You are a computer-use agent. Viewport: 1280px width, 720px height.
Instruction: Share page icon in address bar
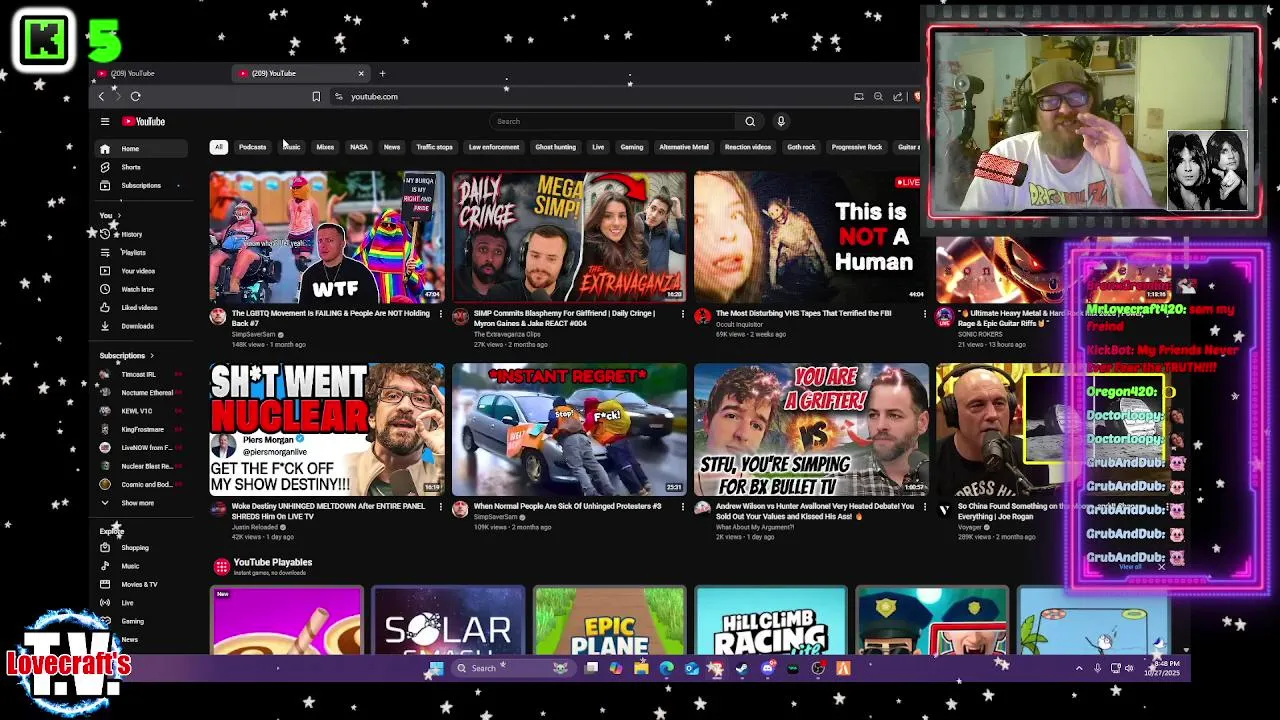pos(897,96)
